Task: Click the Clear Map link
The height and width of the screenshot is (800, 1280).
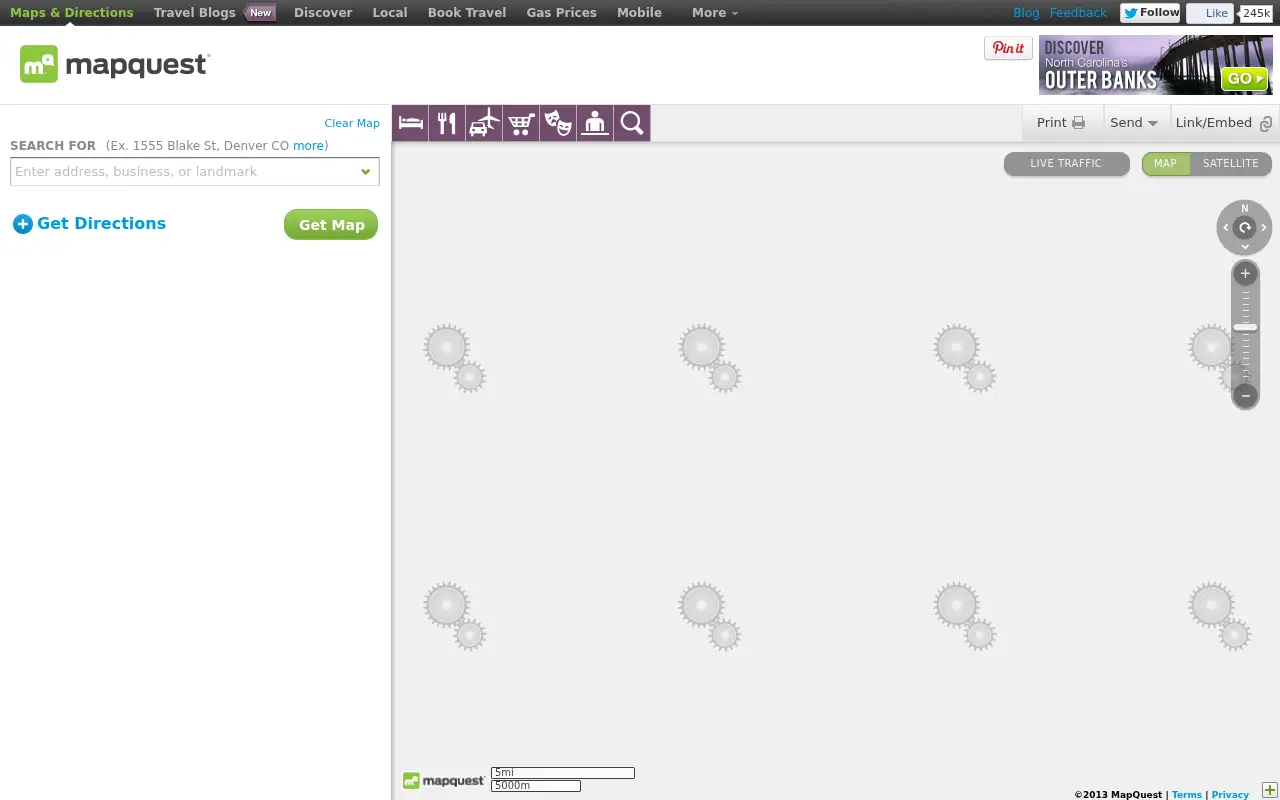Action: [352, 123]
